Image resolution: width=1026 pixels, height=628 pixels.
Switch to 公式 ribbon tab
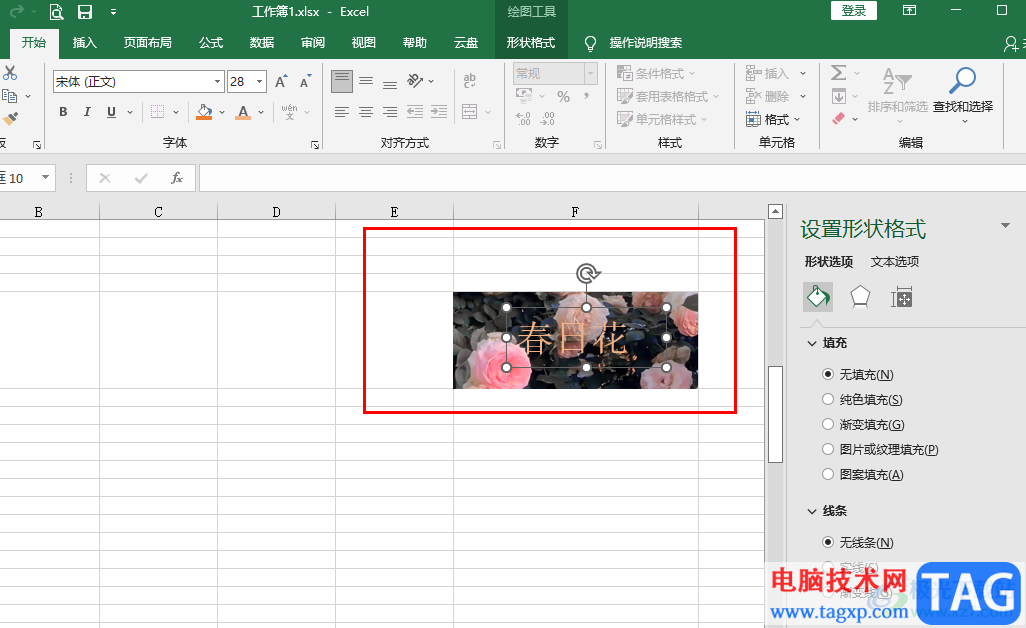pos(211,43)
